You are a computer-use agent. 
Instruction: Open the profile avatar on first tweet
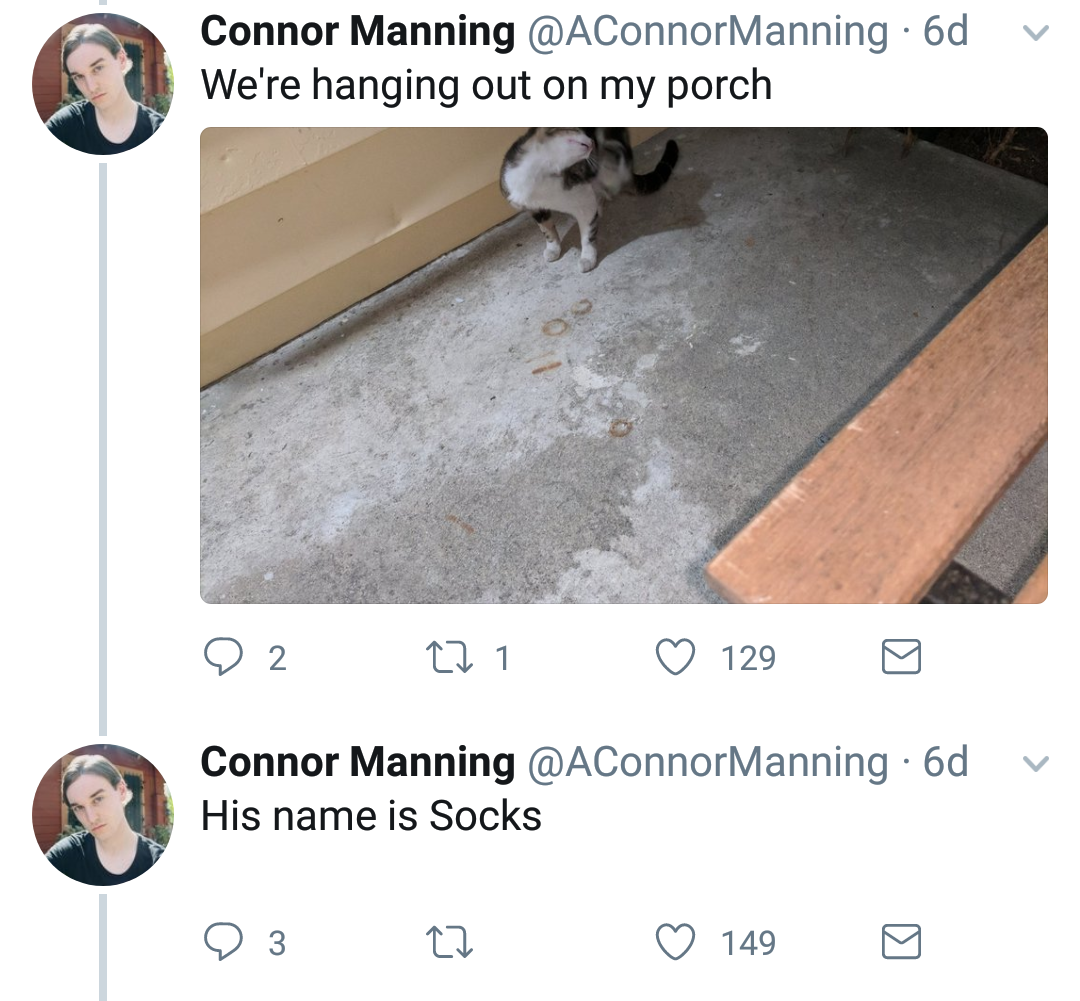(103, 84)
